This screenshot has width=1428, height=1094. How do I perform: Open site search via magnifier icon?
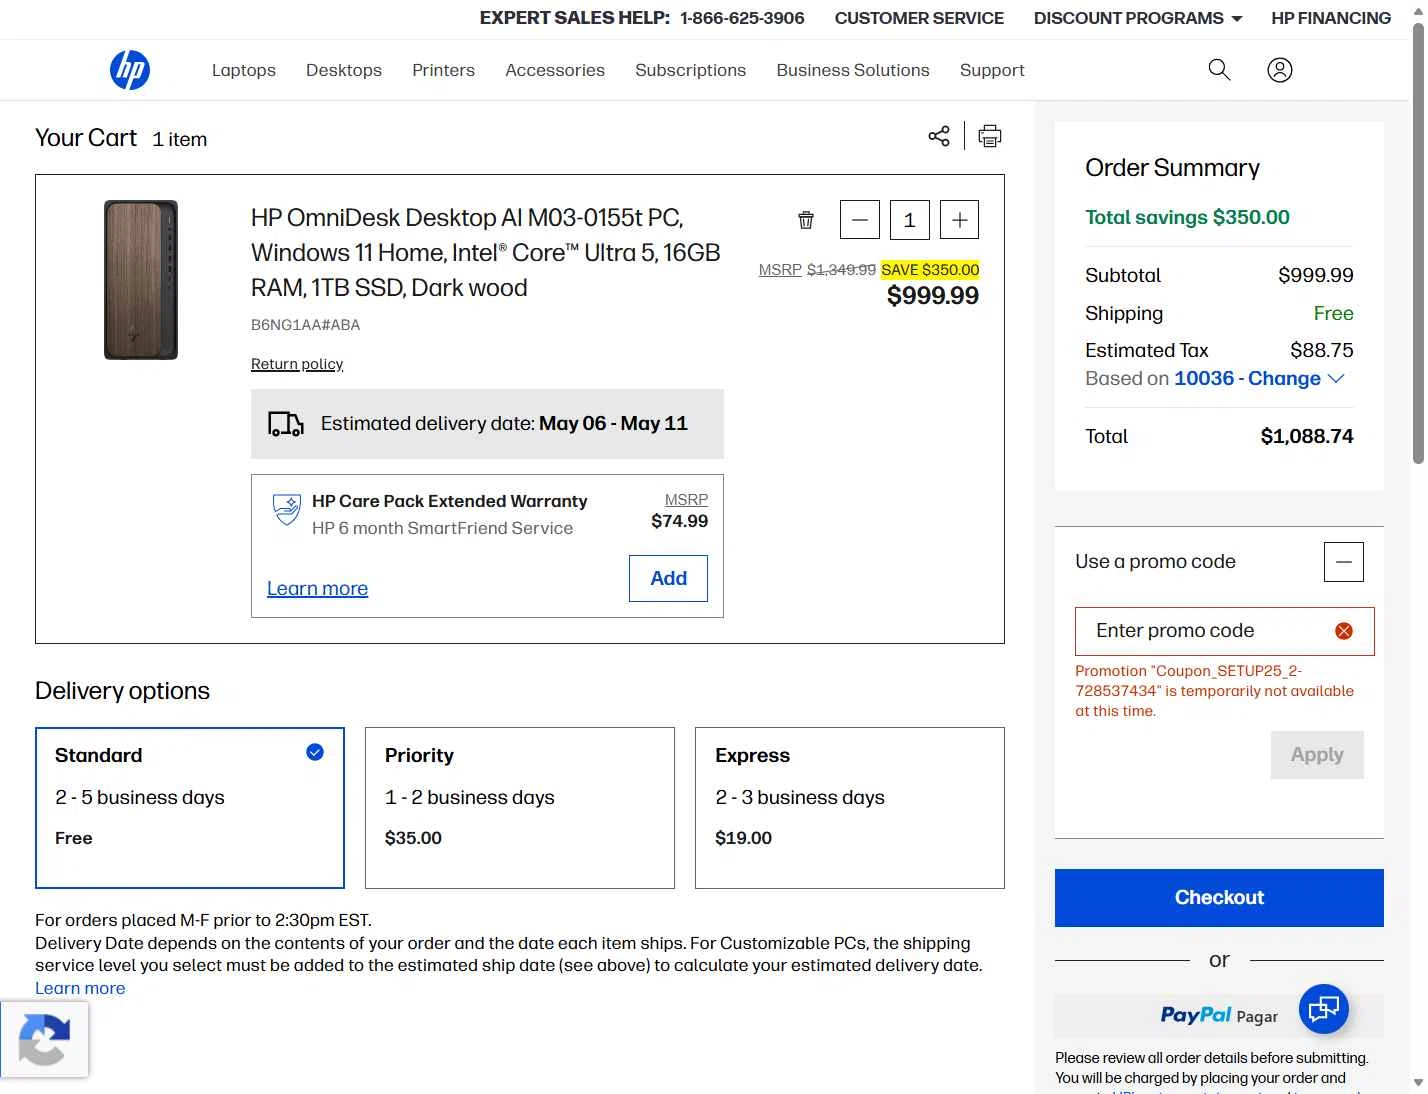point(1219,70)
